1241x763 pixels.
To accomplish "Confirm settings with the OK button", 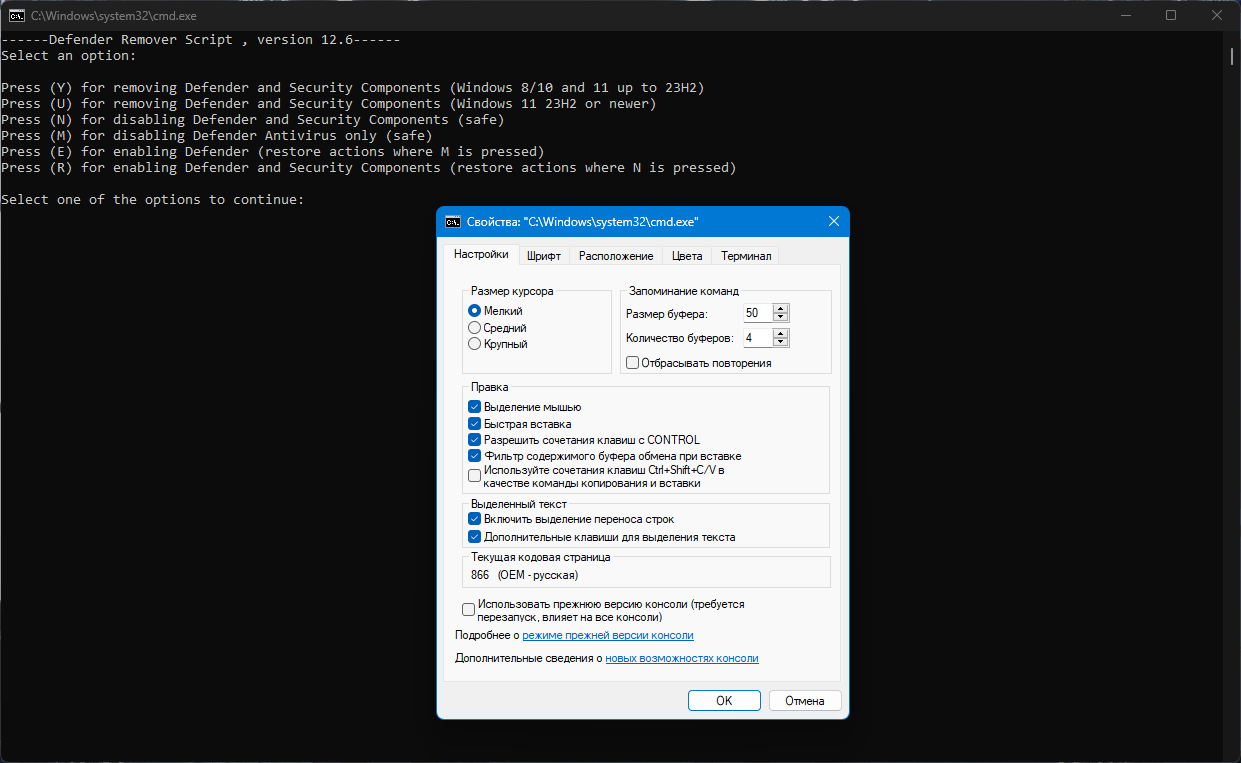I will pyautogui.click(x=724, y=701).
